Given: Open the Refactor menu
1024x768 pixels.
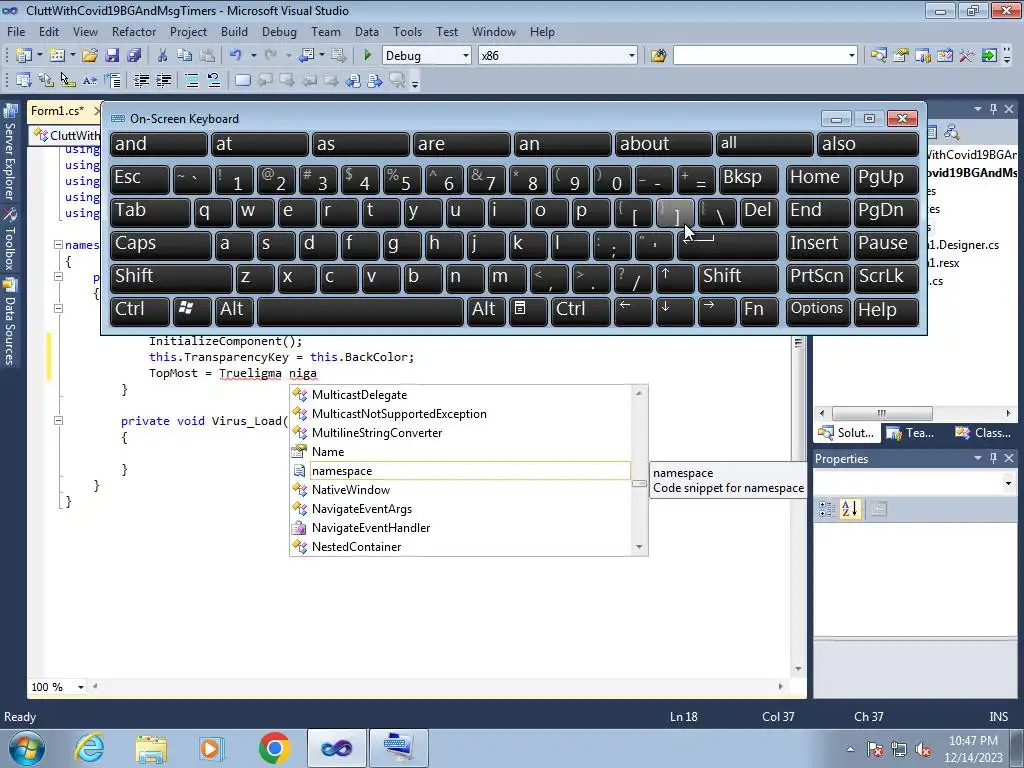Looking at the screenshot, I should pyautogui.click(x=134, y=31).
